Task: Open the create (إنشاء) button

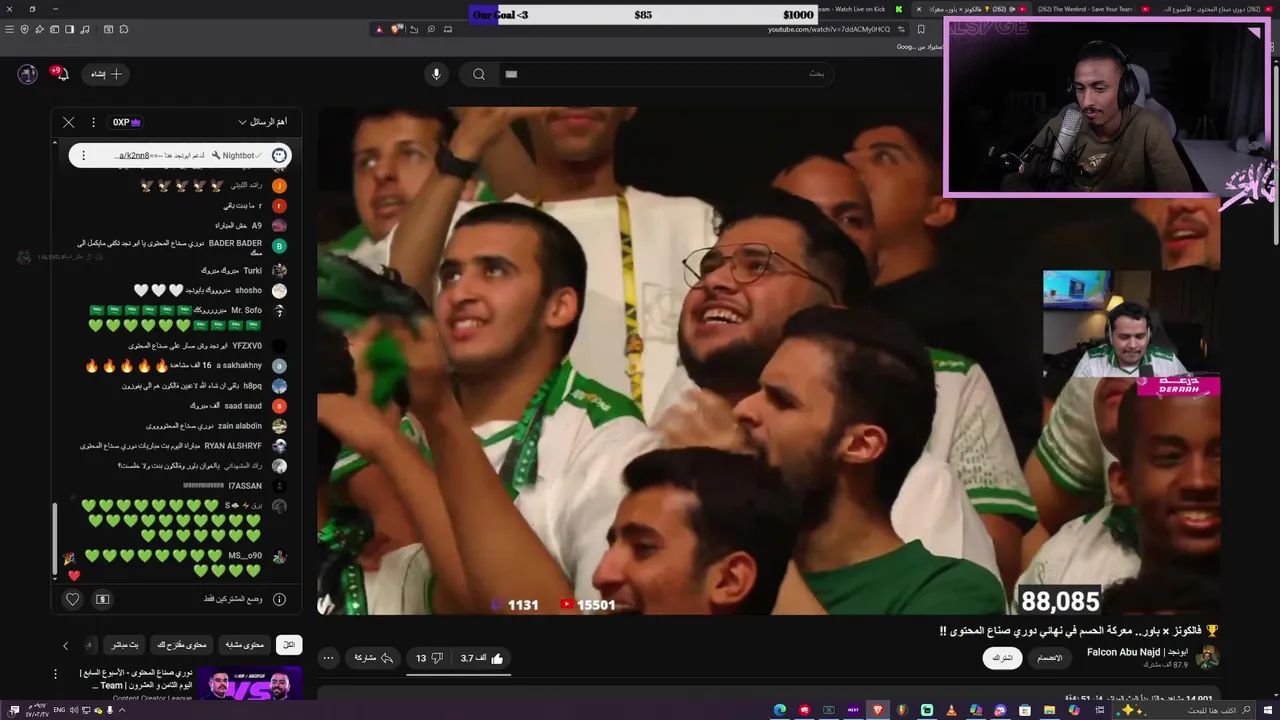Action: pyautogui.click(x=106, y=74)
